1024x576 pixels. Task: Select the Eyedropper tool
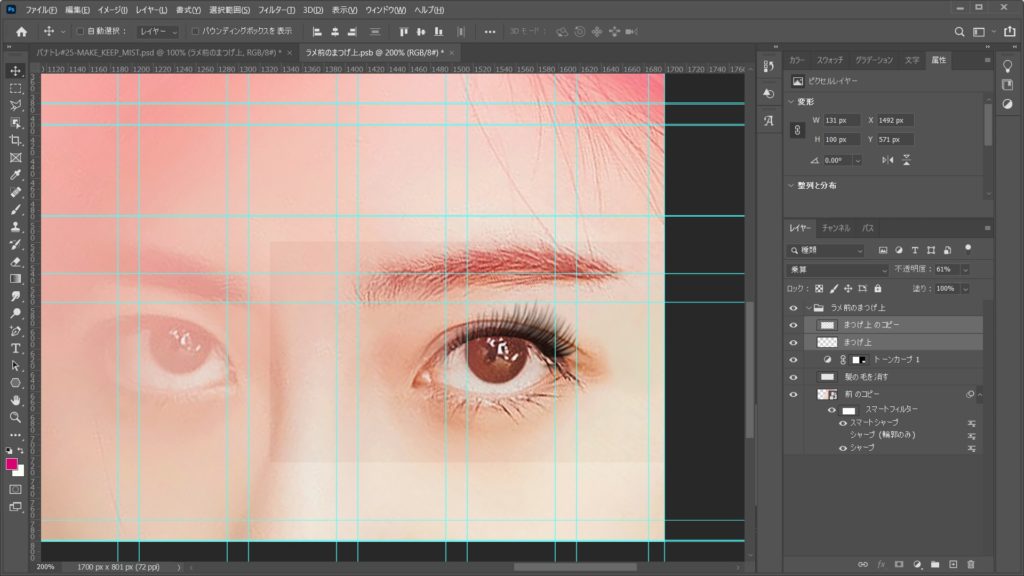click(16, 174)
